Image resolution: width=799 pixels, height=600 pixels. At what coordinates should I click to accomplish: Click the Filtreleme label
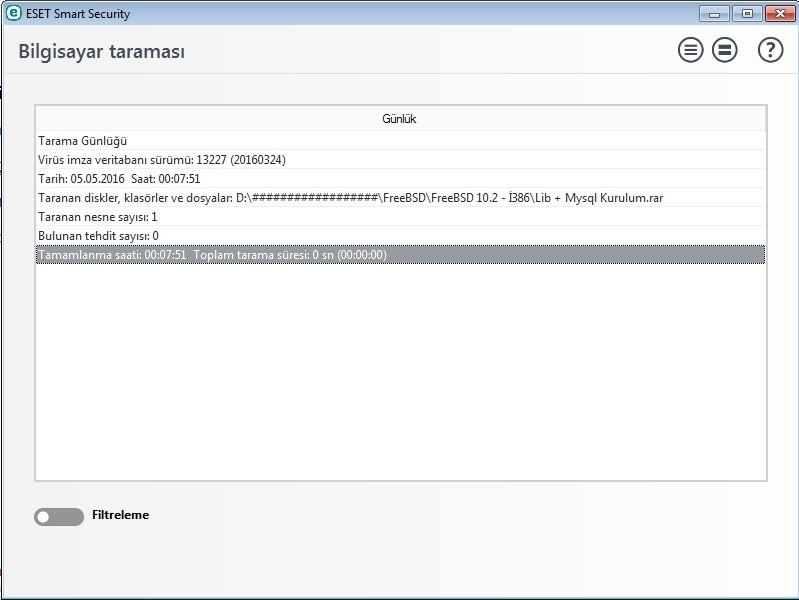121,515
